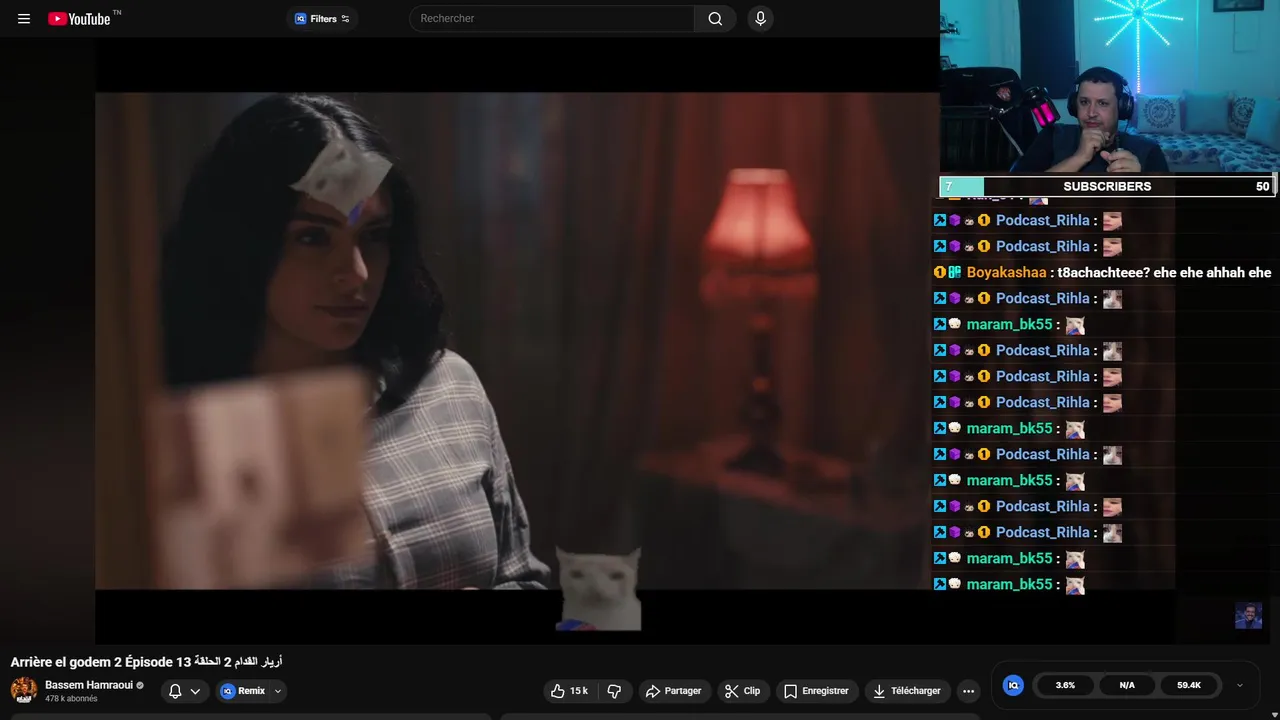Open the YouTube hamburger guide menu

pyautogui.click(x=24, y=19)
